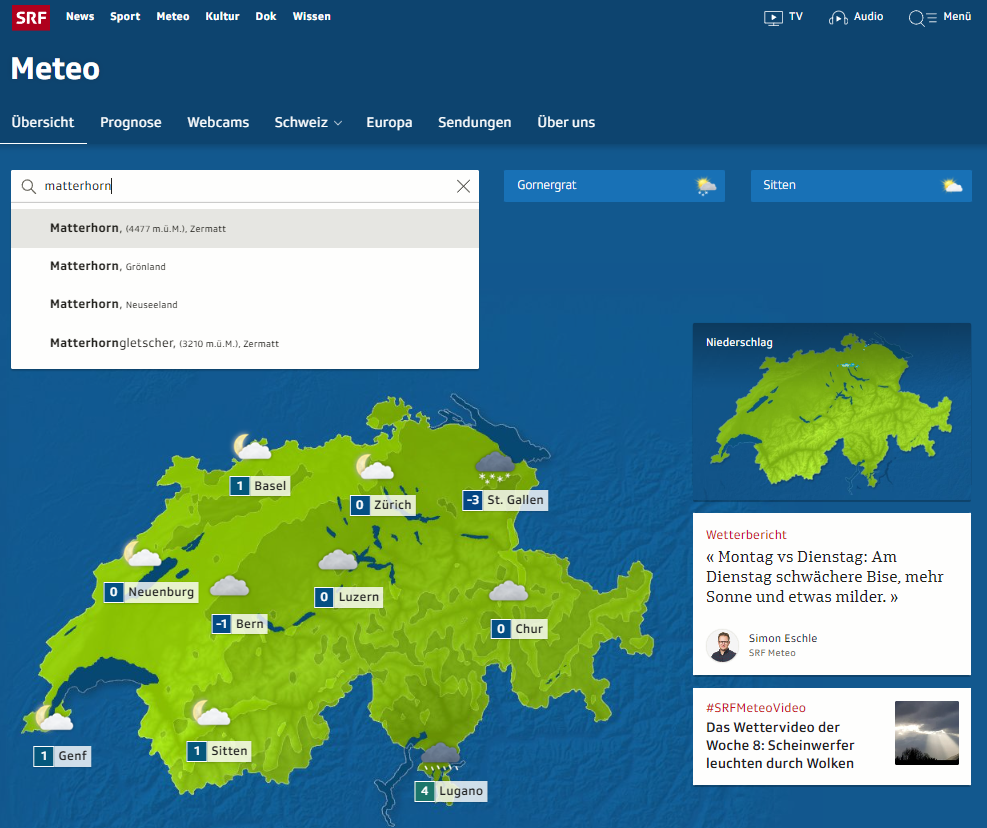Click the Basel temperature label
987x828 pixels.
point(260,486)
